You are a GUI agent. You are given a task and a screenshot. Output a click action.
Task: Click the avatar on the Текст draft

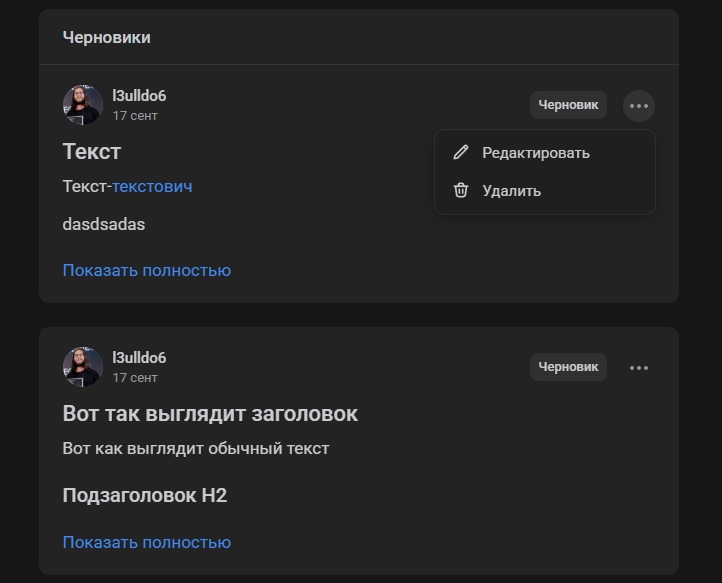83,105
